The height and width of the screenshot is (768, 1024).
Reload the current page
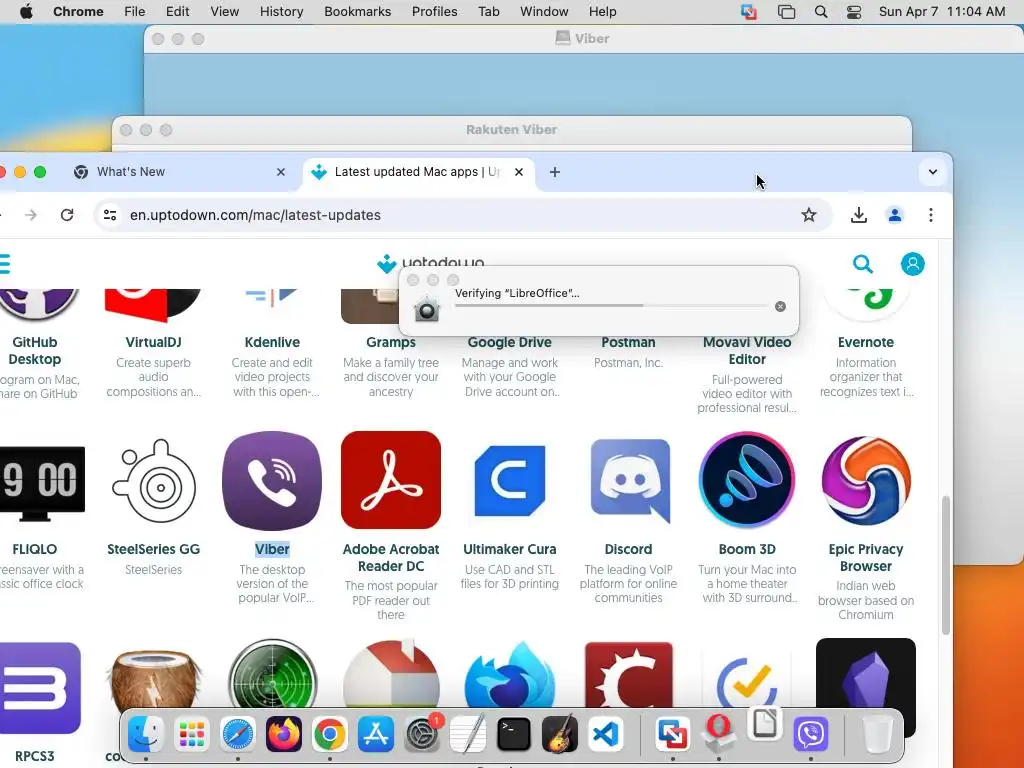tap(67, 215)
